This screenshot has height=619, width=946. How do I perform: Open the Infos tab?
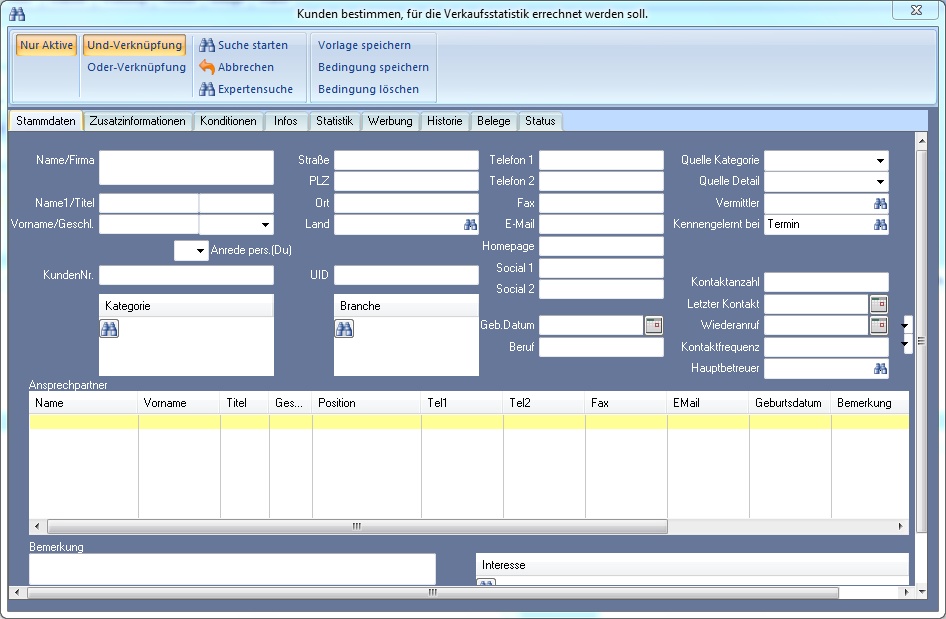tap(285, 121)
